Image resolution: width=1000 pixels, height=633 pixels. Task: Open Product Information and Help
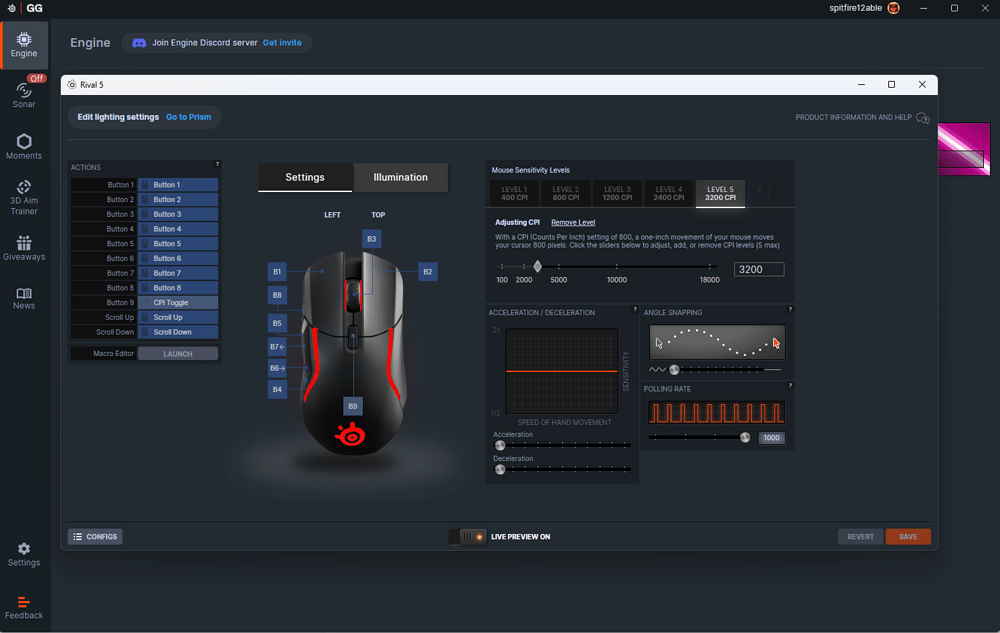point(860,117)
